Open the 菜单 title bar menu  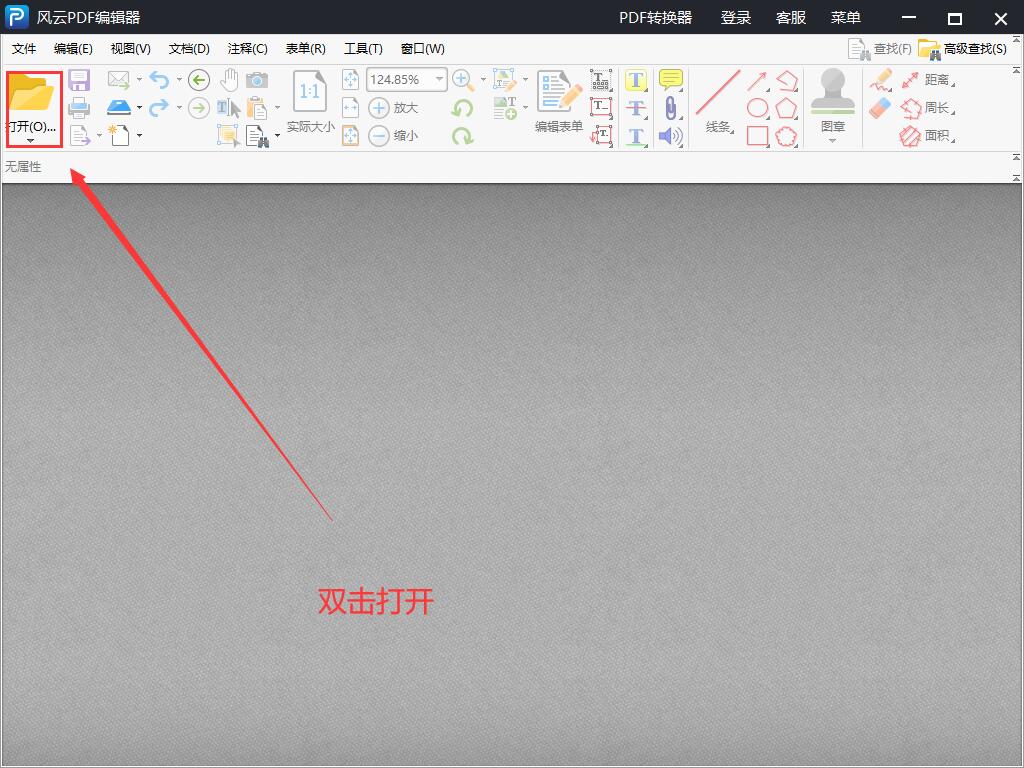846,18
